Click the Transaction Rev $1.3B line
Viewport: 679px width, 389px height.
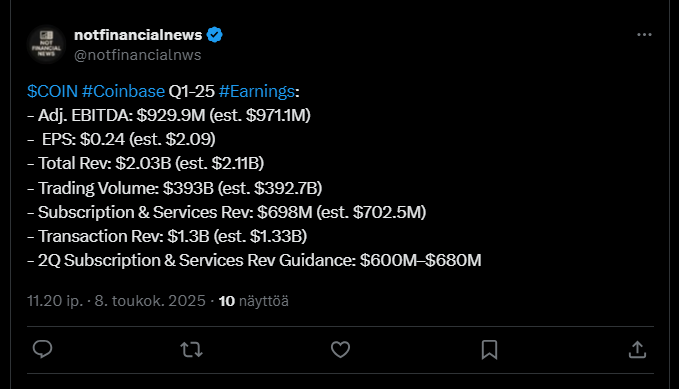coord(167,236)
